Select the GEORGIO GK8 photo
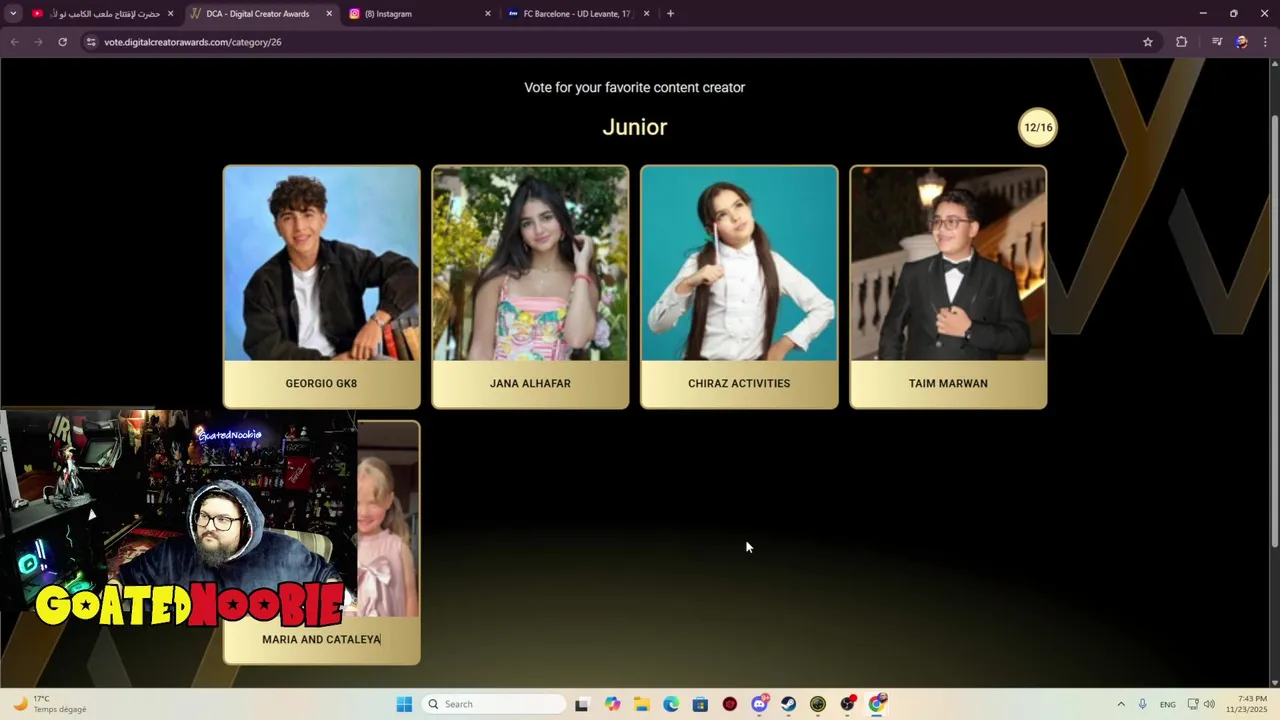1280x720 pixels. [x=321, y=263]
